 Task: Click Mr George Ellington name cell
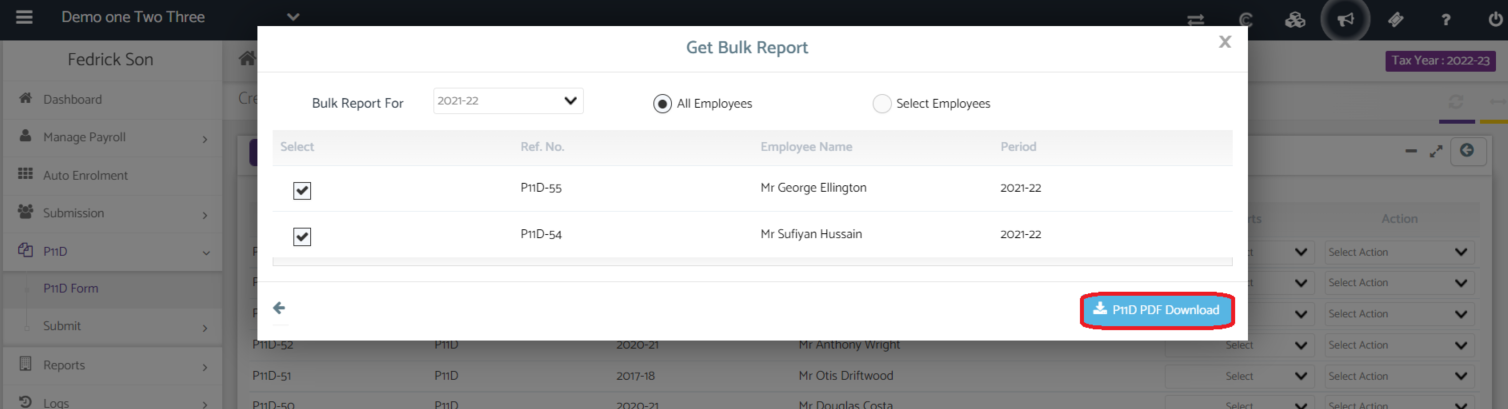click(x=813, y=187)
